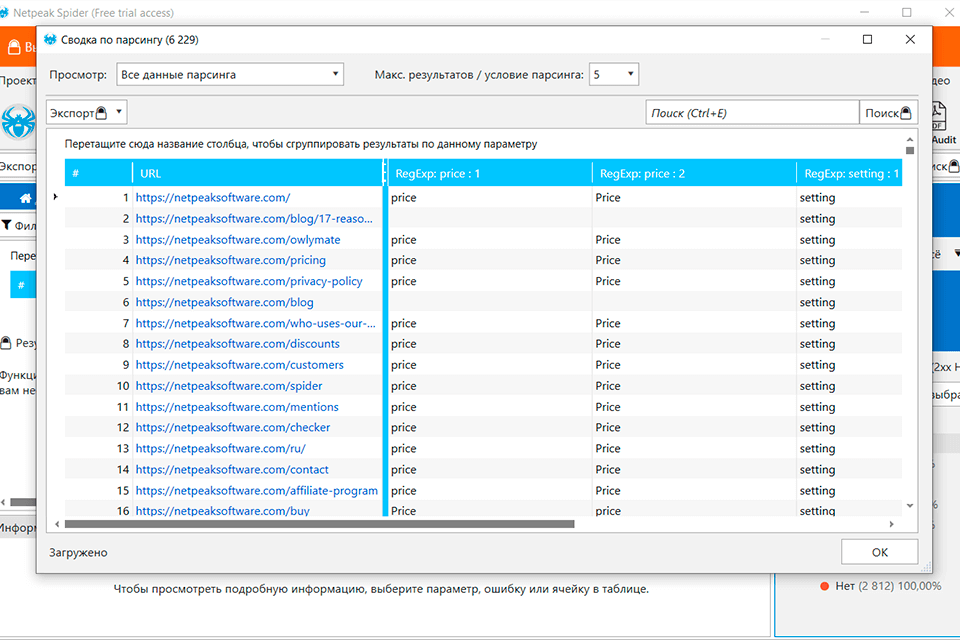Click the Netpeak Spider logo in dialog title

(x=50, y=40)
